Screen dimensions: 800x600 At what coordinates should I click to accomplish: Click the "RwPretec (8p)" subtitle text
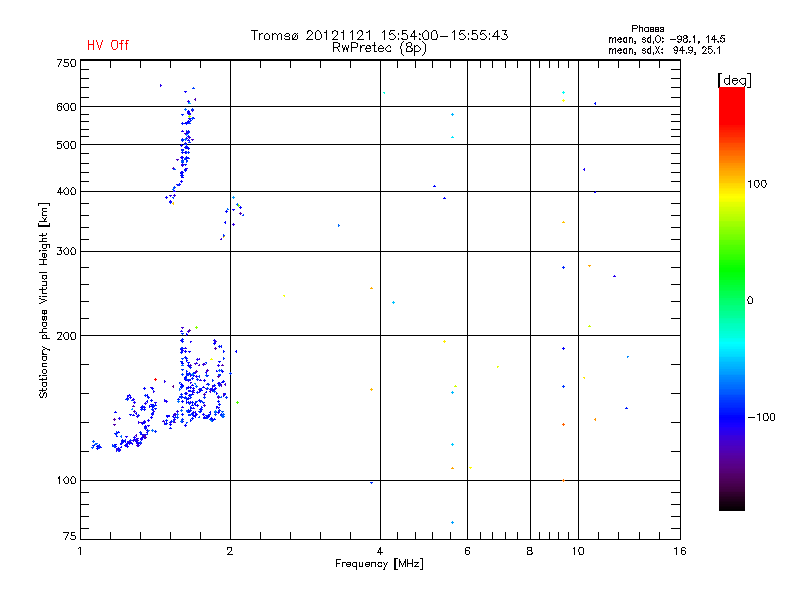pos(379,48)
